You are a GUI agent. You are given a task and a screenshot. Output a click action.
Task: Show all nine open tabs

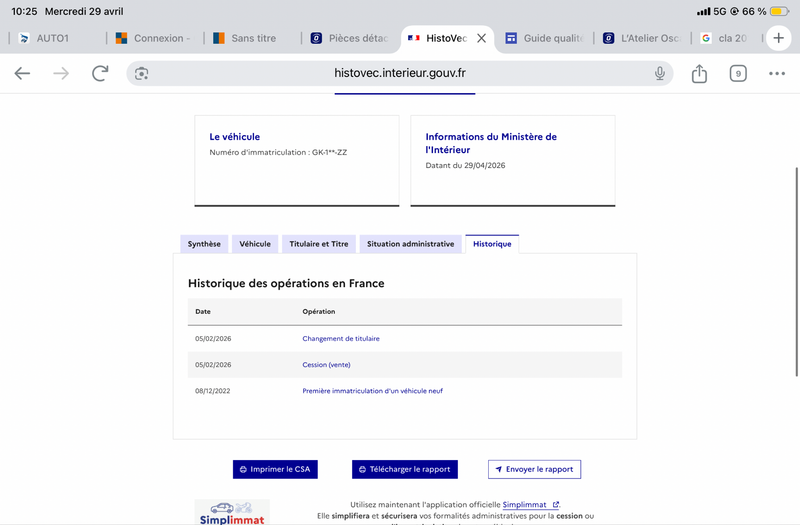pos(738,73)
